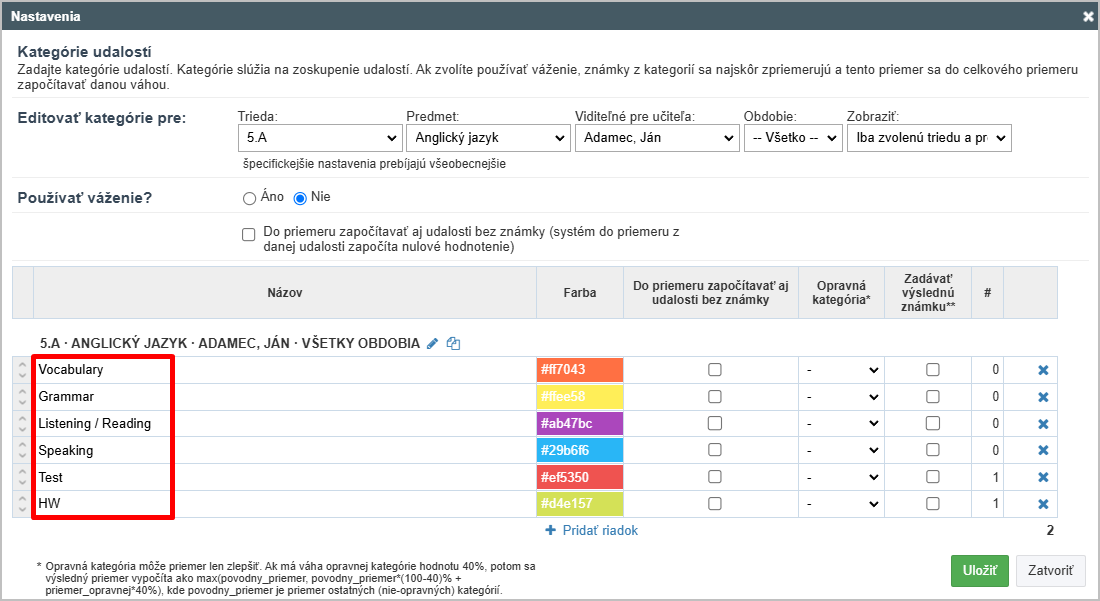
Task: Open Opravná kategória dropdown for Test
Action: click(x=842, y=477)
